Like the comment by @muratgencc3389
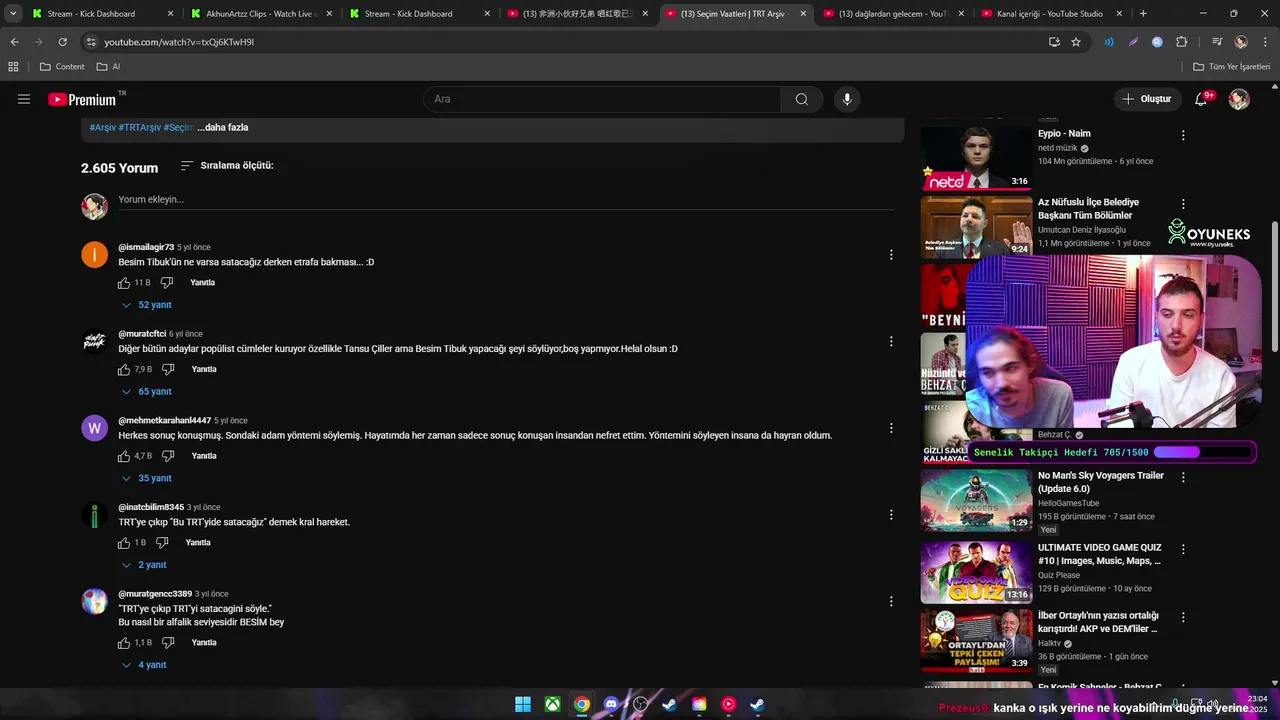1280x720 pixels. coord(124,643)
